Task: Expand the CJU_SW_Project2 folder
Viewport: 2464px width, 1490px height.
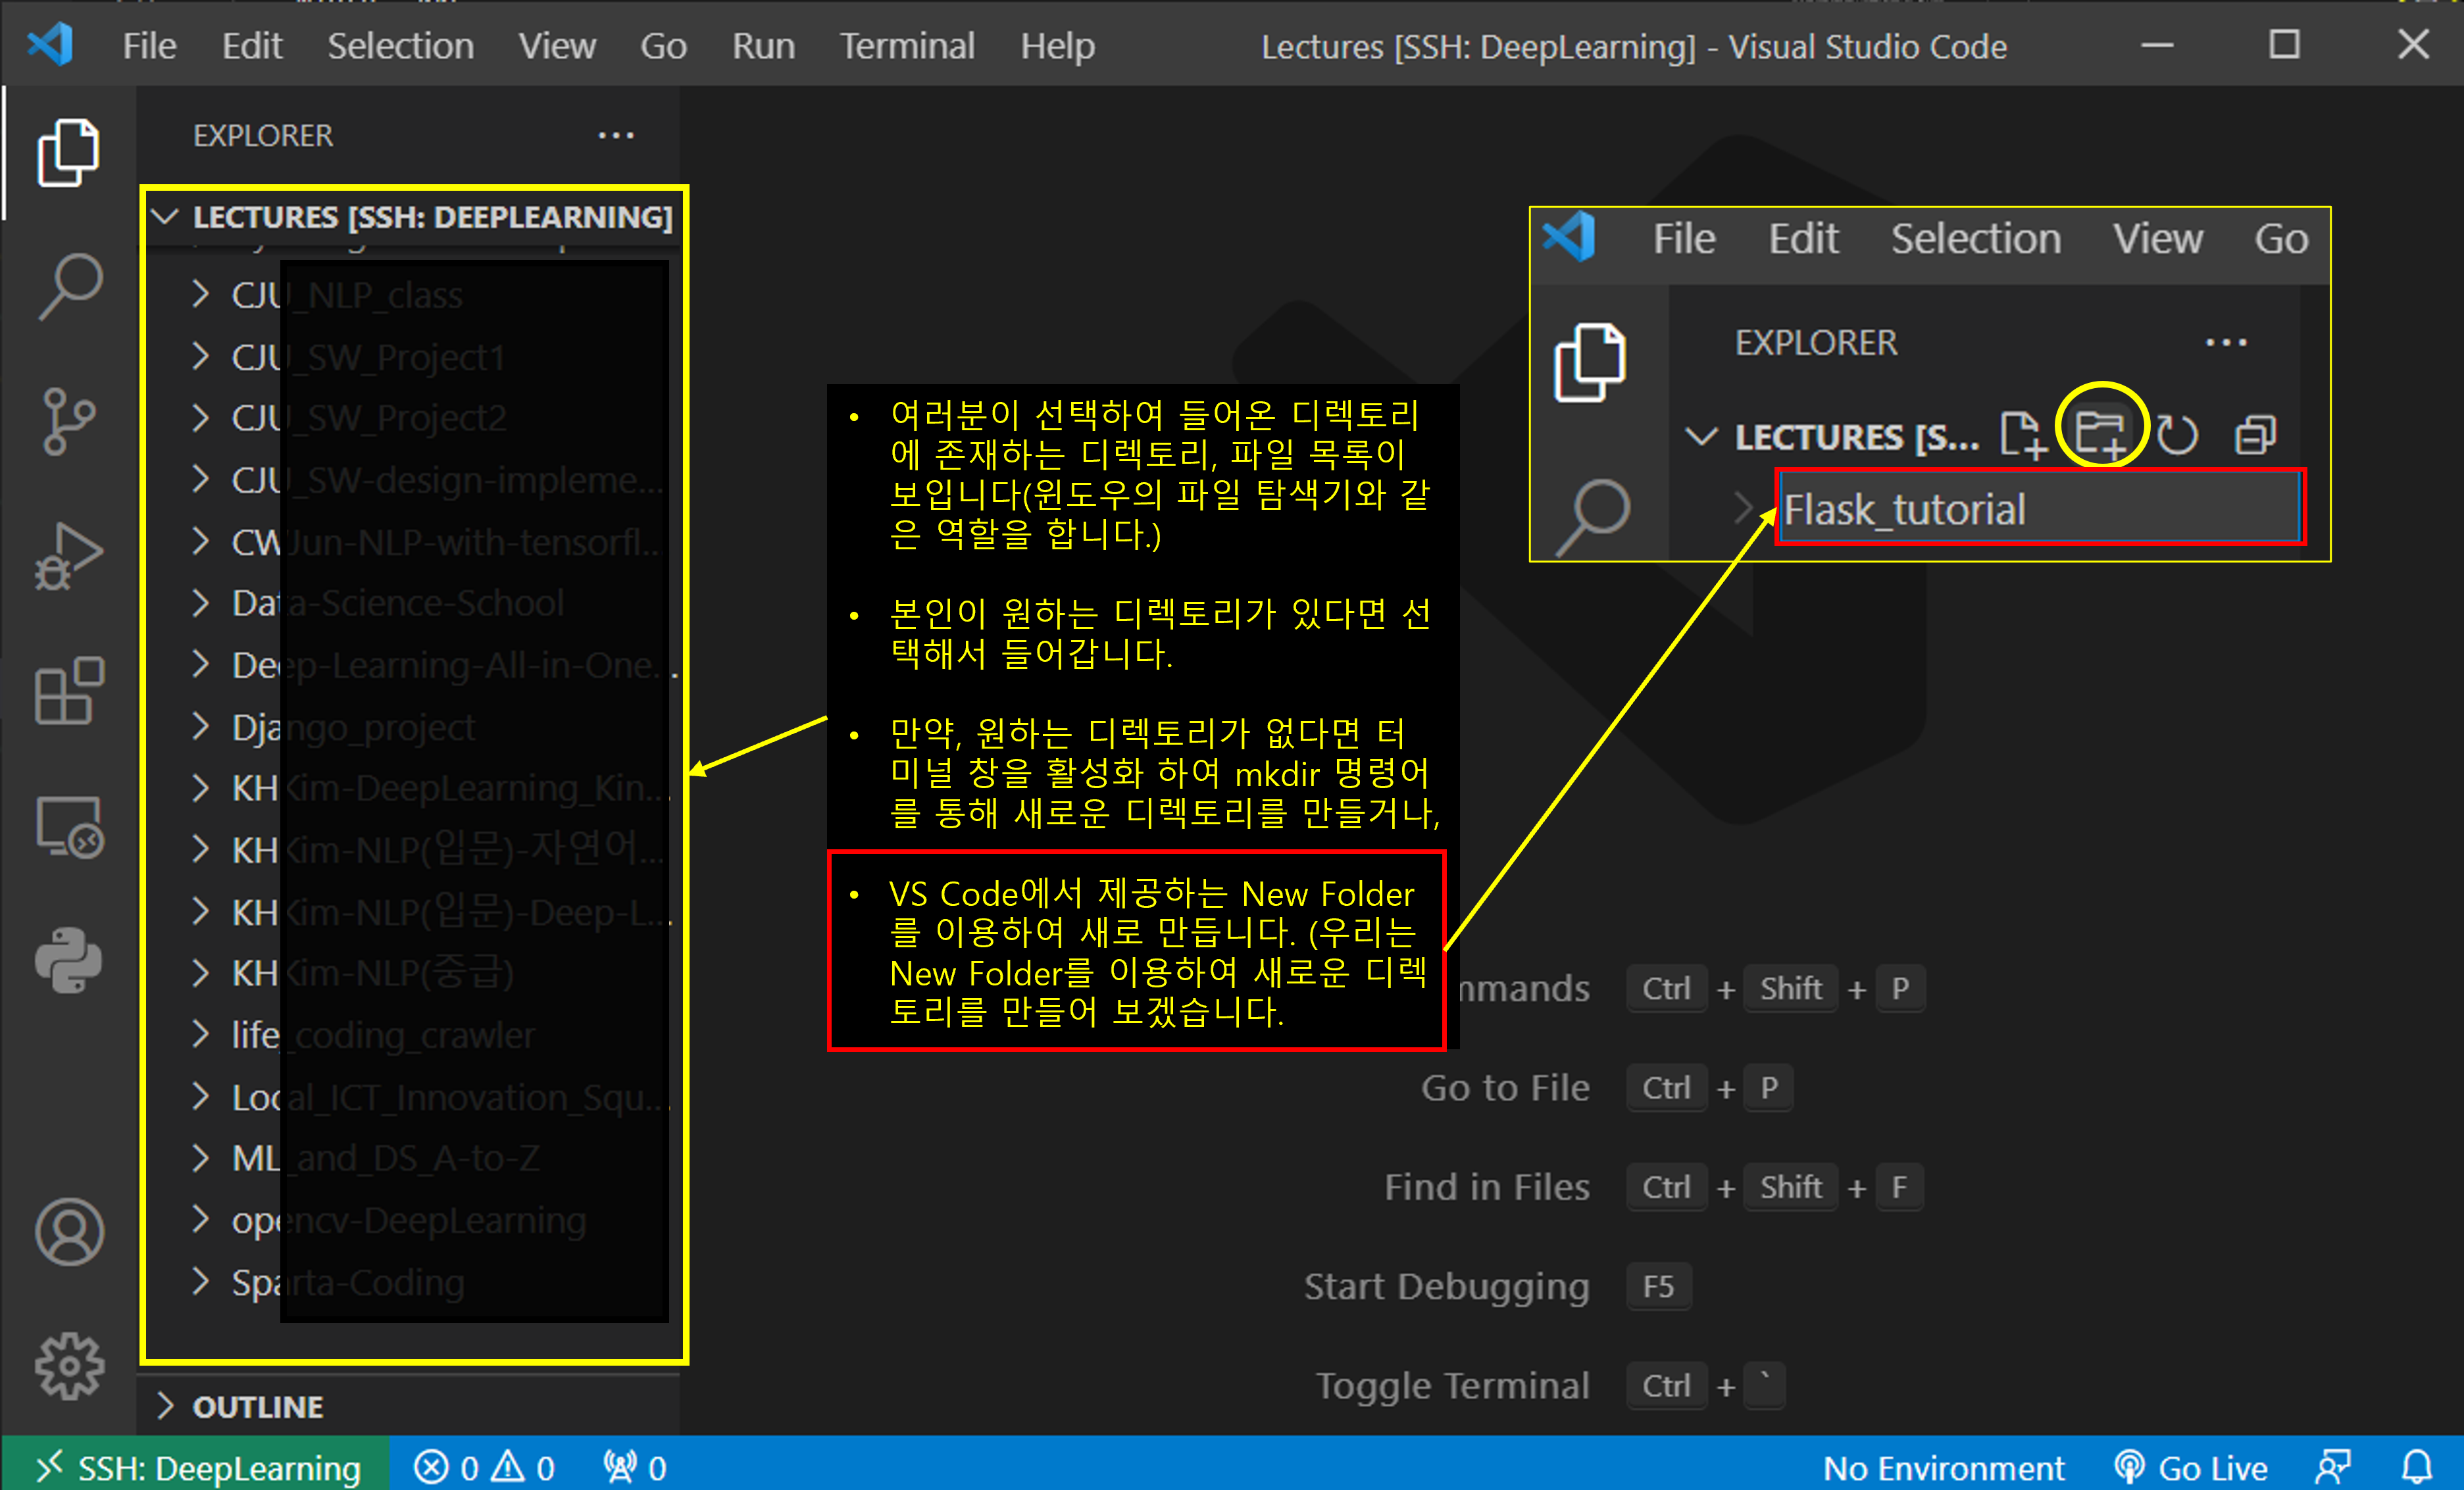Action: pyautogui.click(x=200, y=418)
